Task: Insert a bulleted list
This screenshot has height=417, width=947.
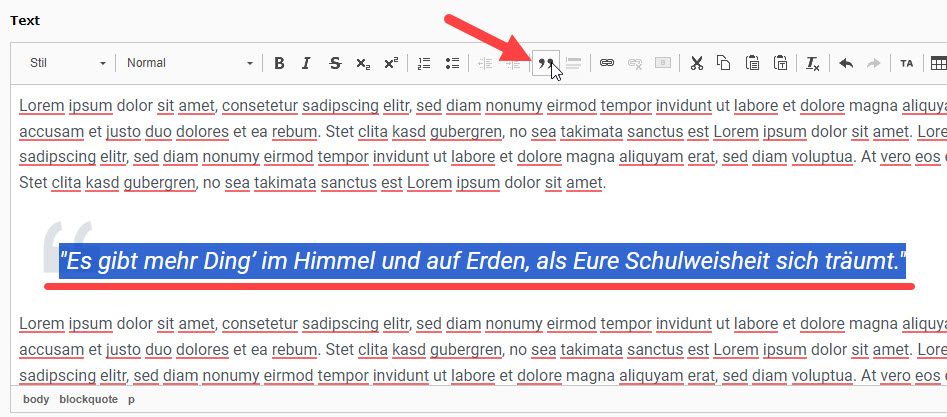Action: [x=452, y=63]
